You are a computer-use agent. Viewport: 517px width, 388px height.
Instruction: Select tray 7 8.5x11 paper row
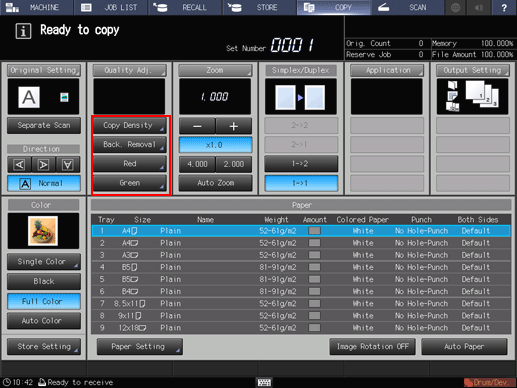(301, 304)
